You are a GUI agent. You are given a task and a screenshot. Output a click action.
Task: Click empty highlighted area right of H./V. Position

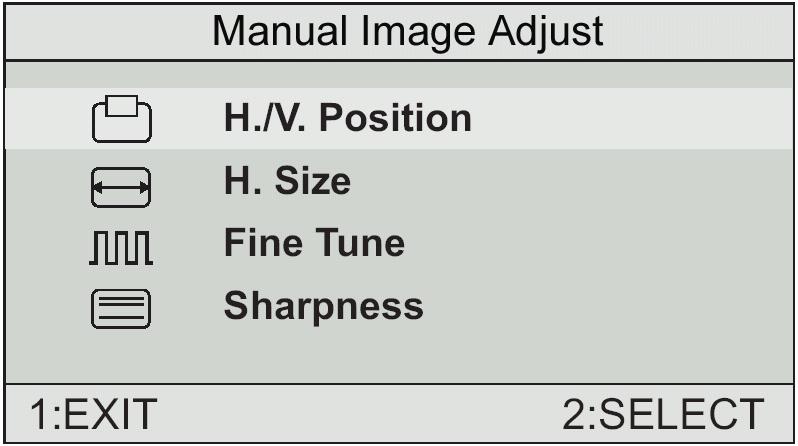(631, 118)
